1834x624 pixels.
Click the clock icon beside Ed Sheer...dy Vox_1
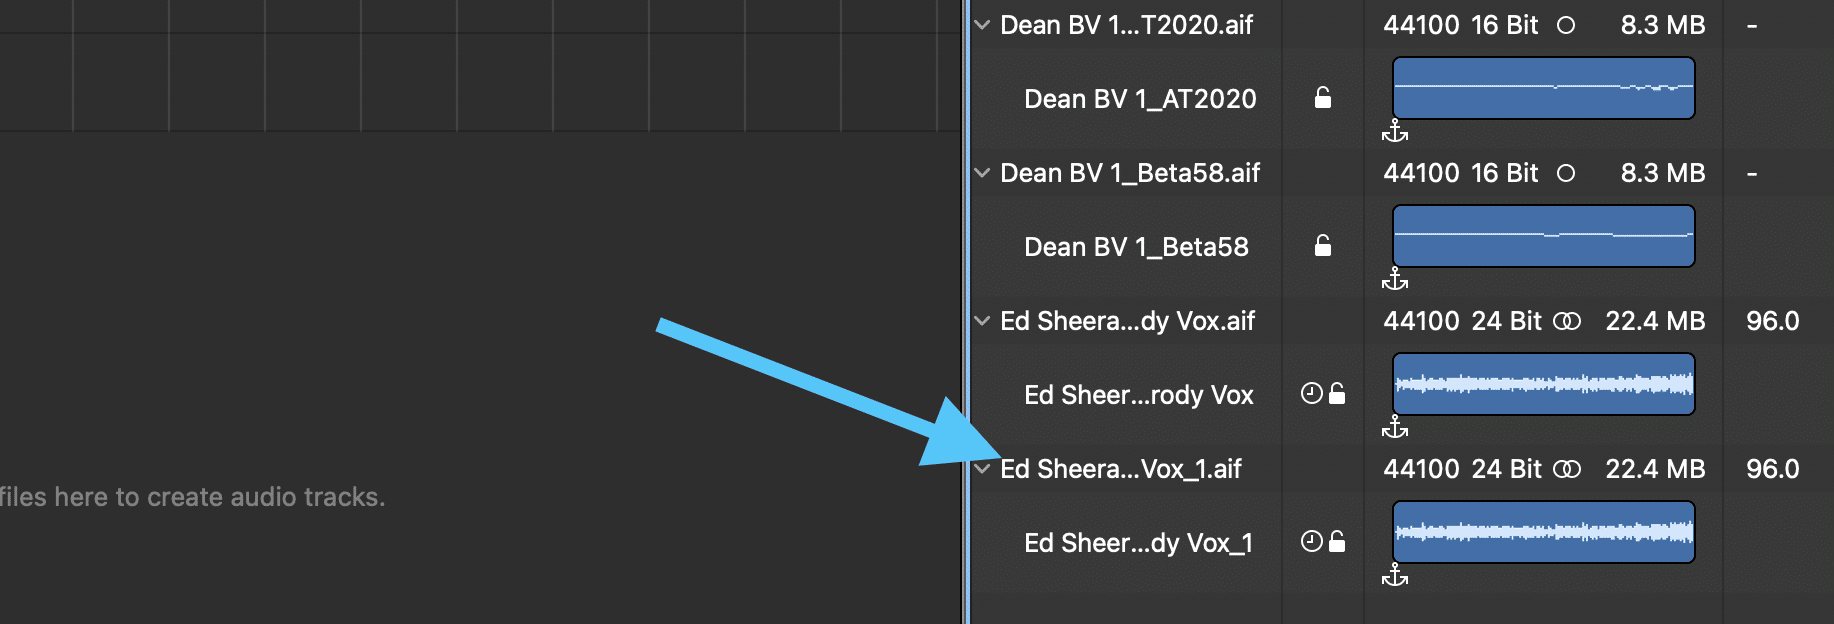coord(1311,541)
